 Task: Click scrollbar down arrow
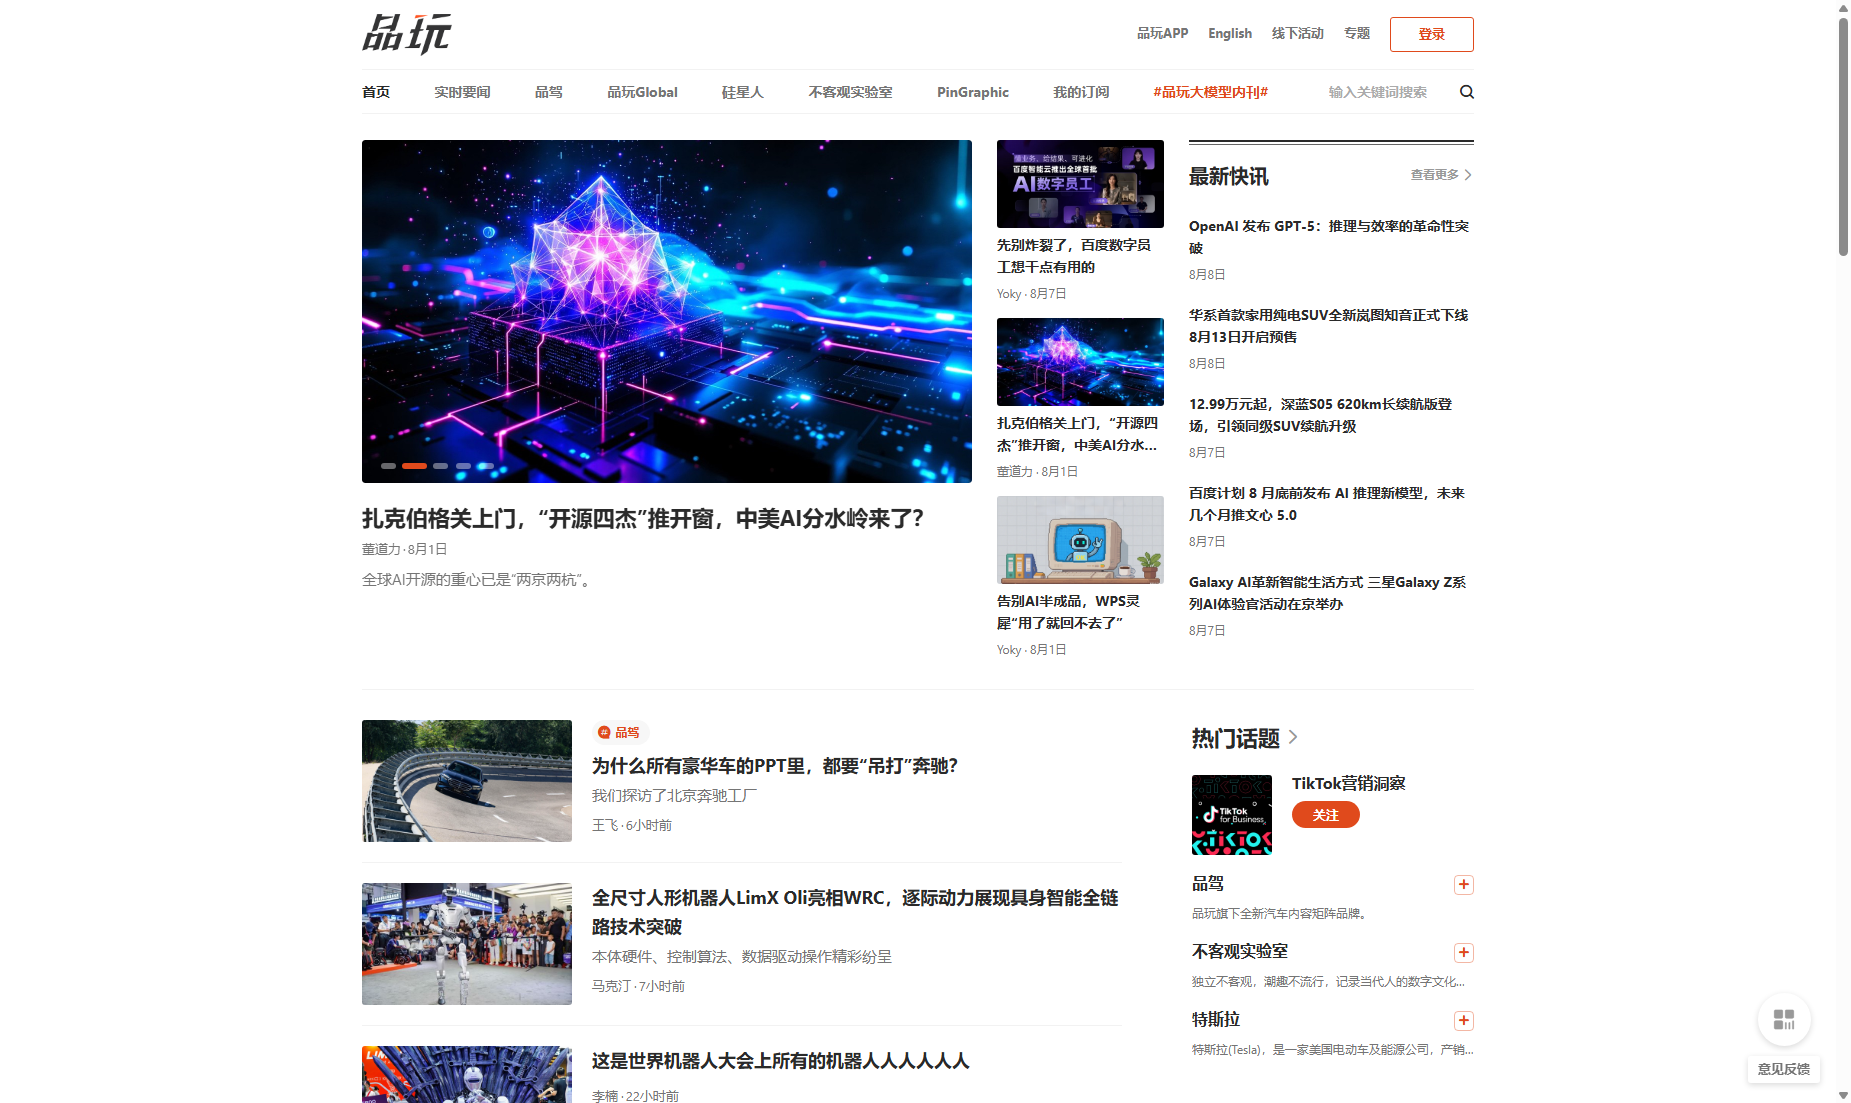coord(1843,1096)
